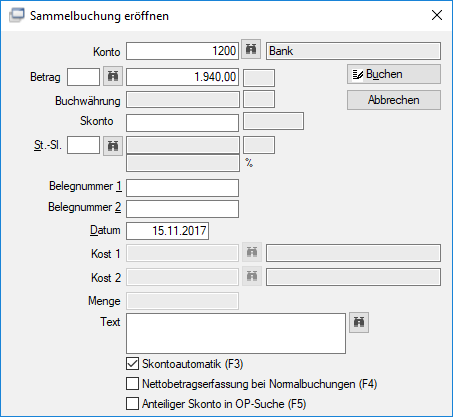The width and height of the screenshot is (453, 417).
Task: Click the window icon in the title bar
Action: coord(17,15)
